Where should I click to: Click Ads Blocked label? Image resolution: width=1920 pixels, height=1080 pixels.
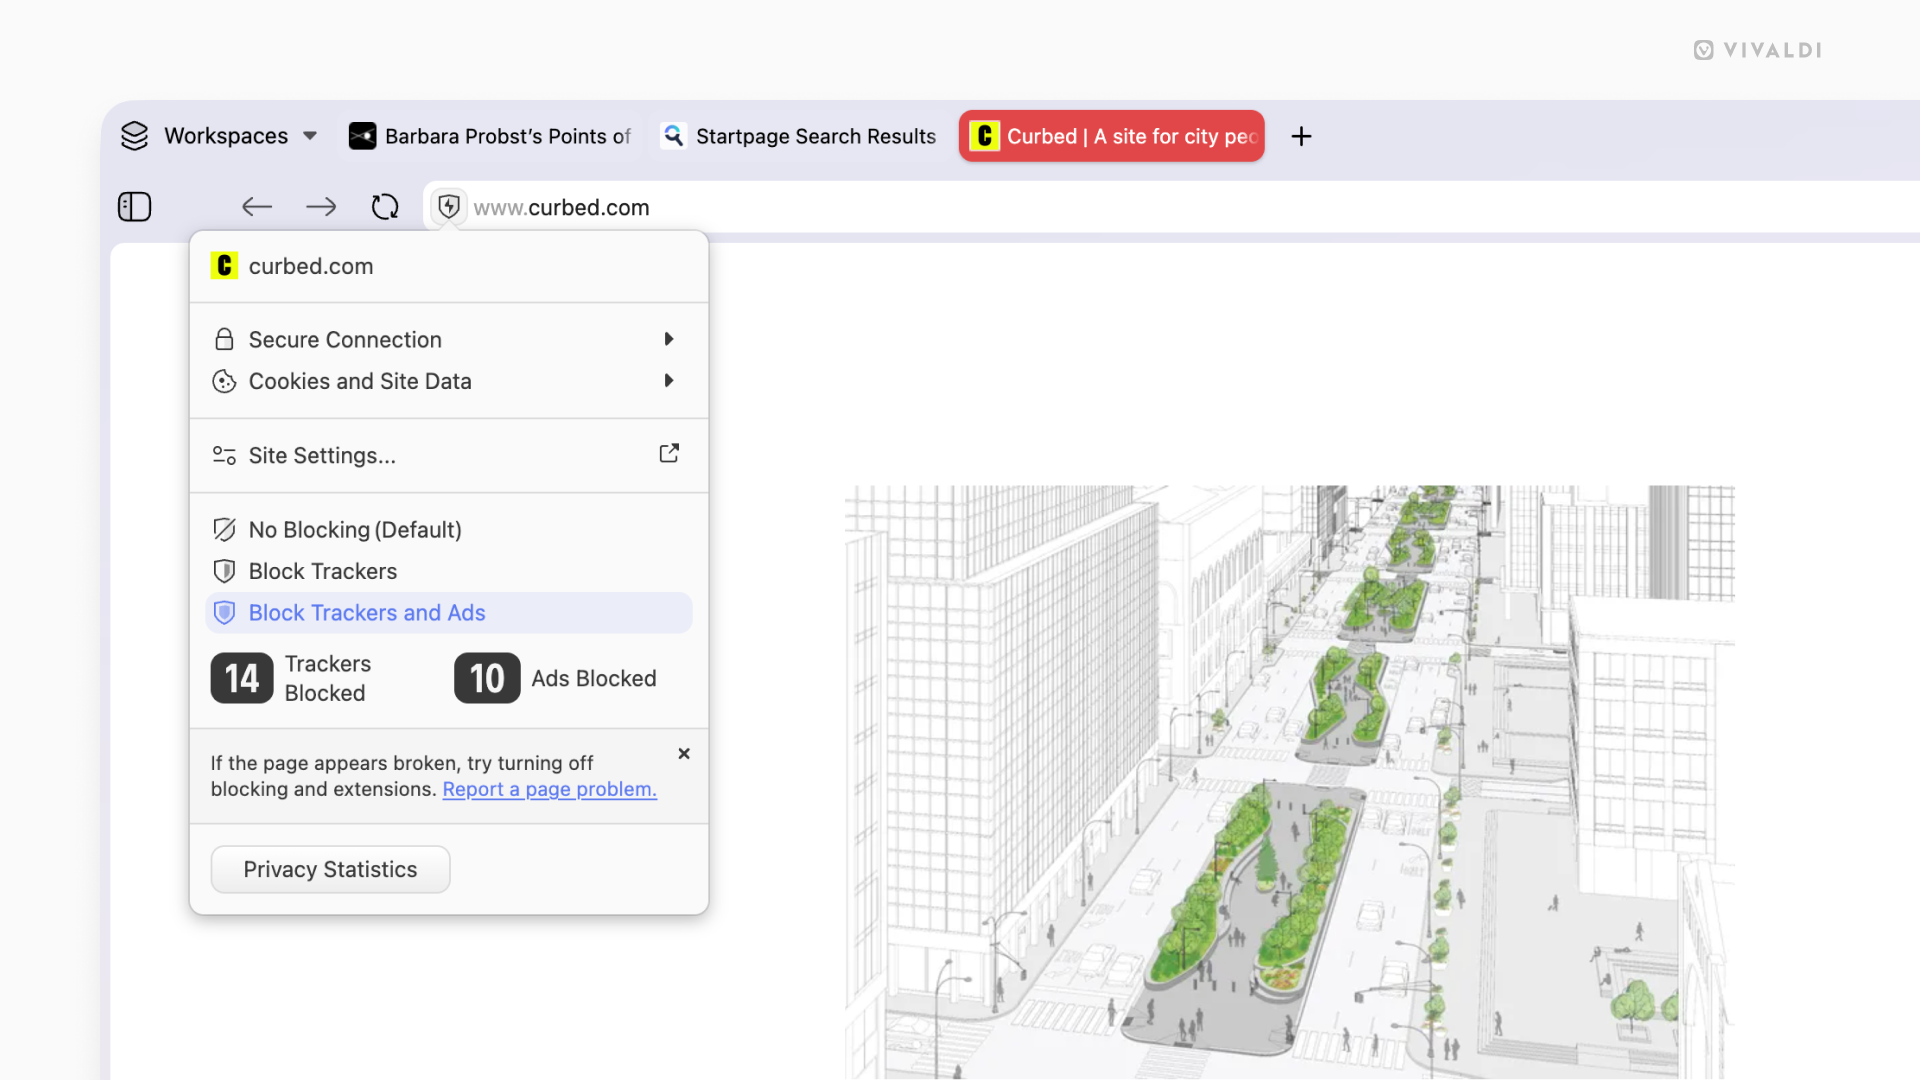pos(594,678)
